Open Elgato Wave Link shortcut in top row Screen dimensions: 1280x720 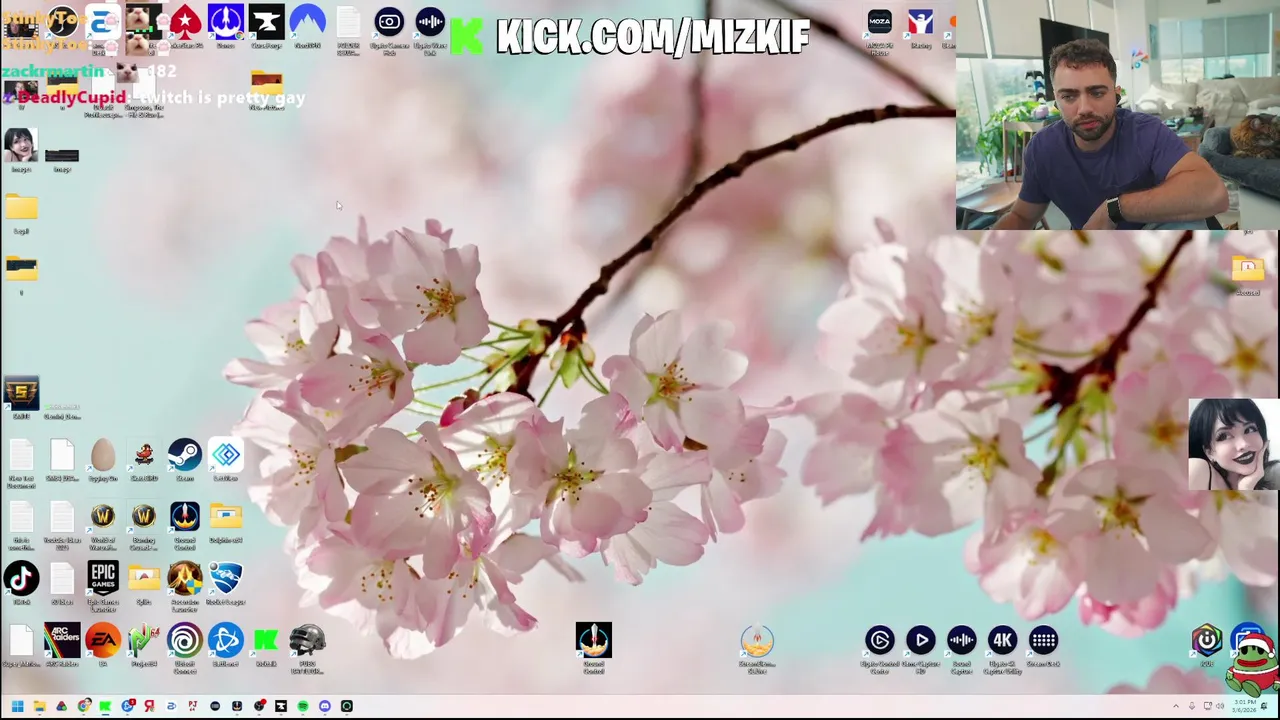coord(430,22)
